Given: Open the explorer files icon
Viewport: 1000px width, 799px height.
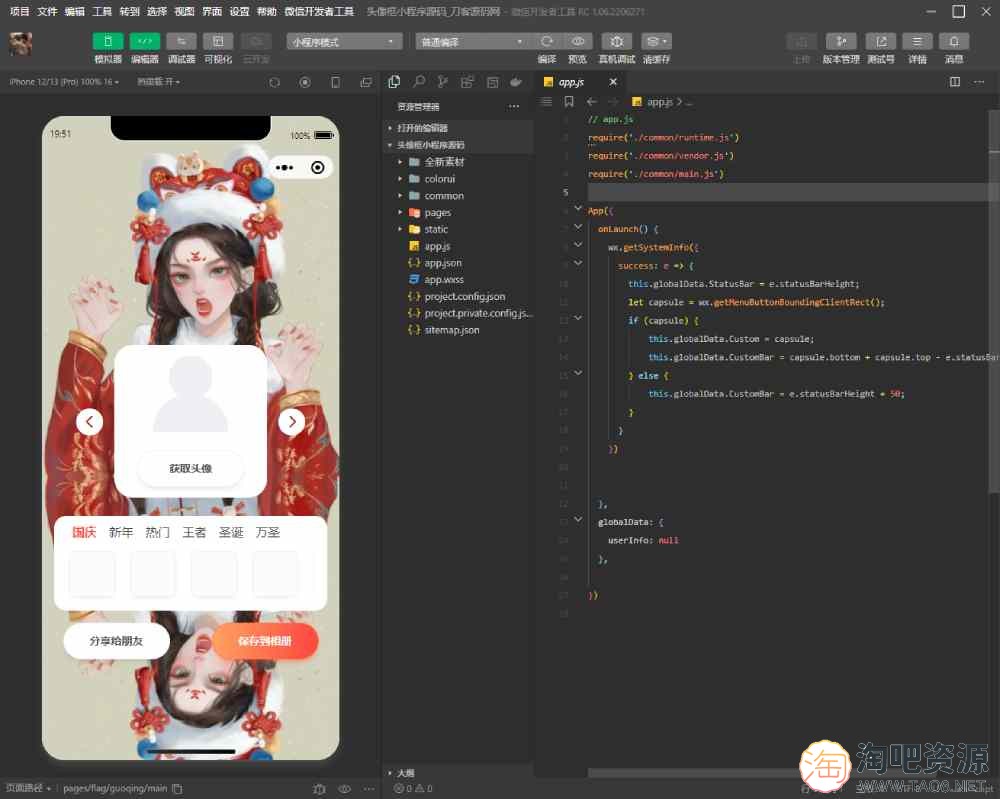Looking at the screenshot, I should pyautogui.click(x=394, y=82).
